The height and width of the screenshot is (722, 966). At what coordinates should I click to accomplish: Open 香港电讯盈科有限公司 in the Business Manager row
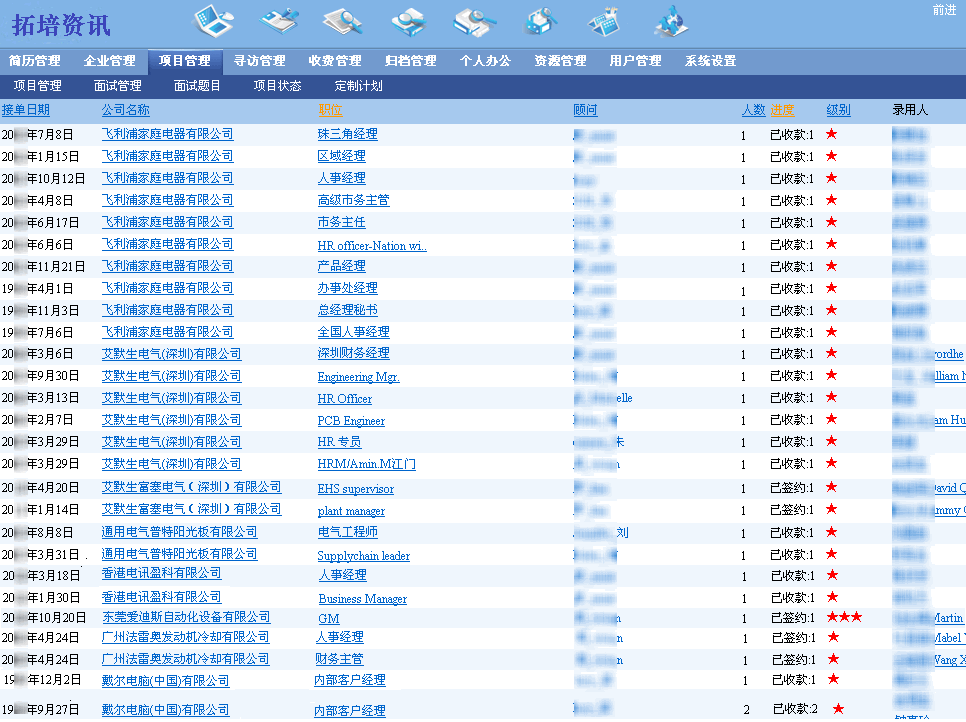[x=161, y=596]
